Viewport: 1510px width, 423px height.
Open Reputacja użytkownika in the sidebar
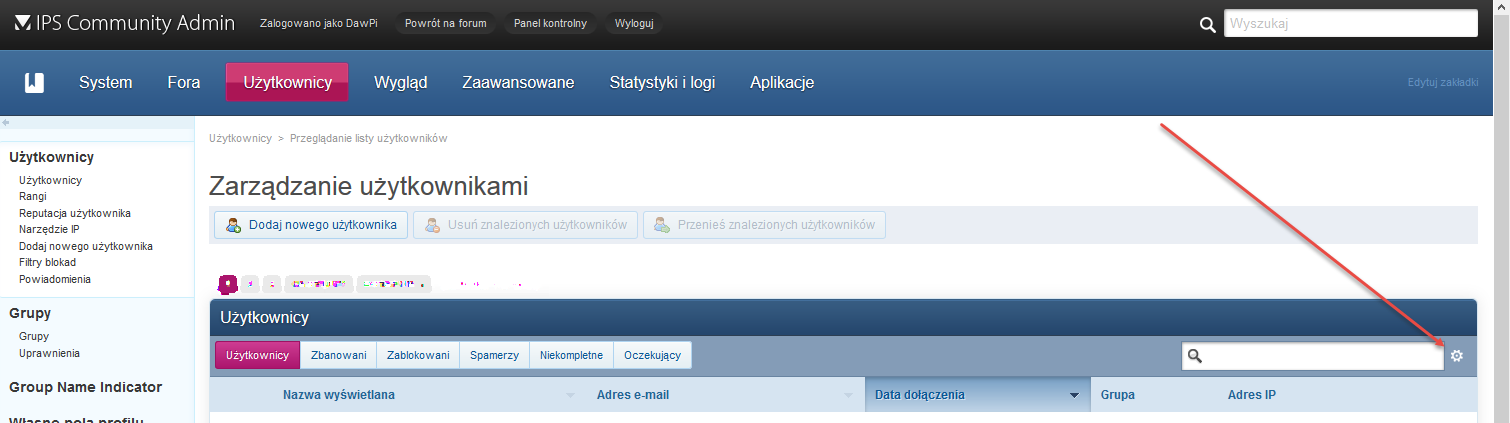(x=75, y=213)
